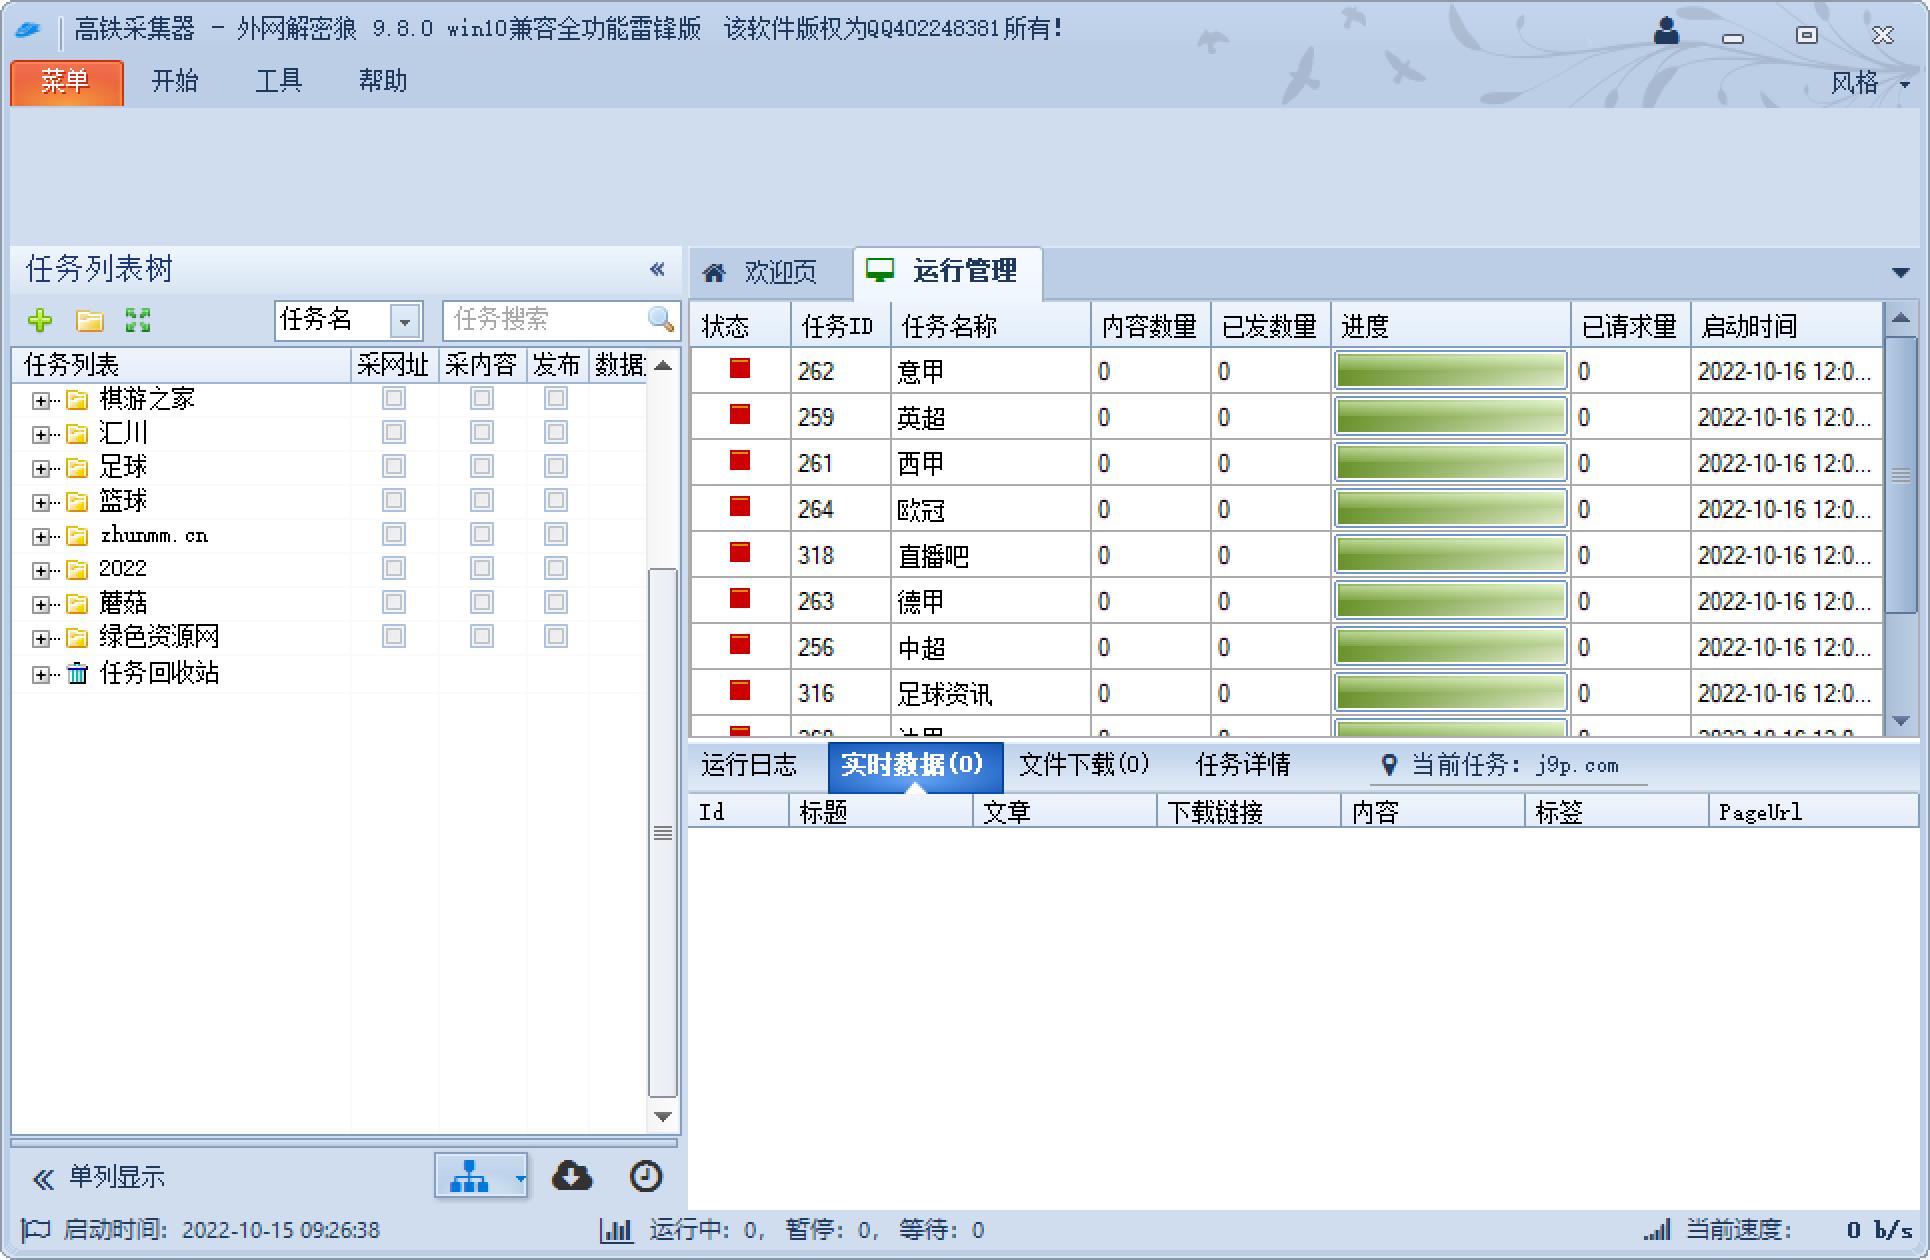Click the cloud download icon at bottom
The image size is (1930, 1260).
(x=573, y=1177)
